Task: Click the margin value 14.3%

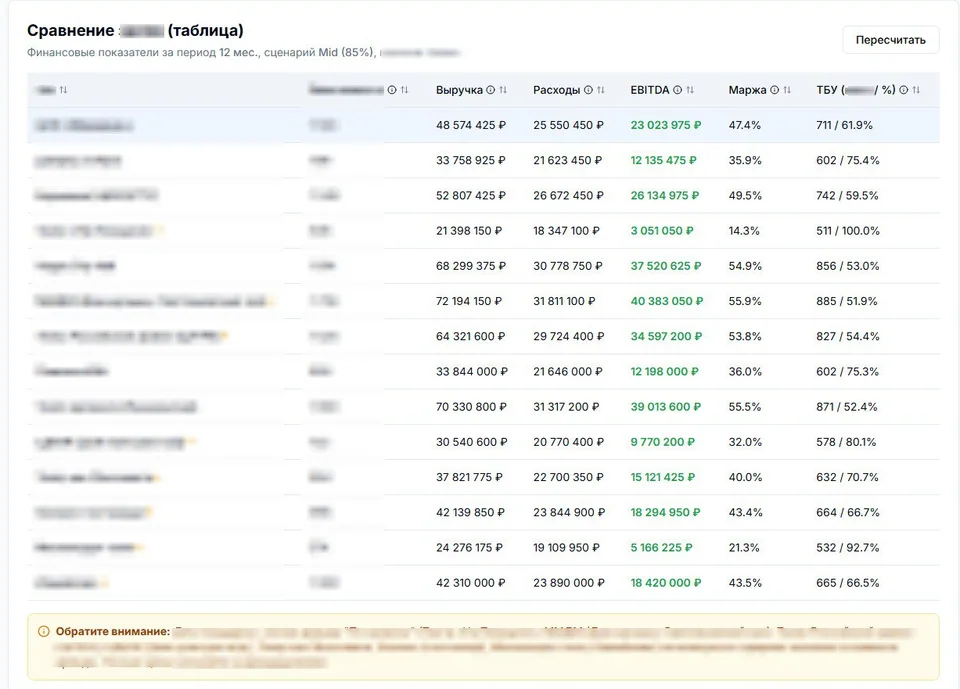Action: click(744, 231)
